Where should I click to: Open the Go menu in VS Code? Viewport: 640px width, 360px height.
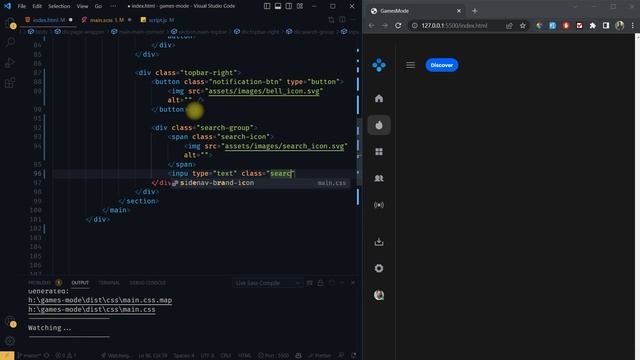(98, 6)
